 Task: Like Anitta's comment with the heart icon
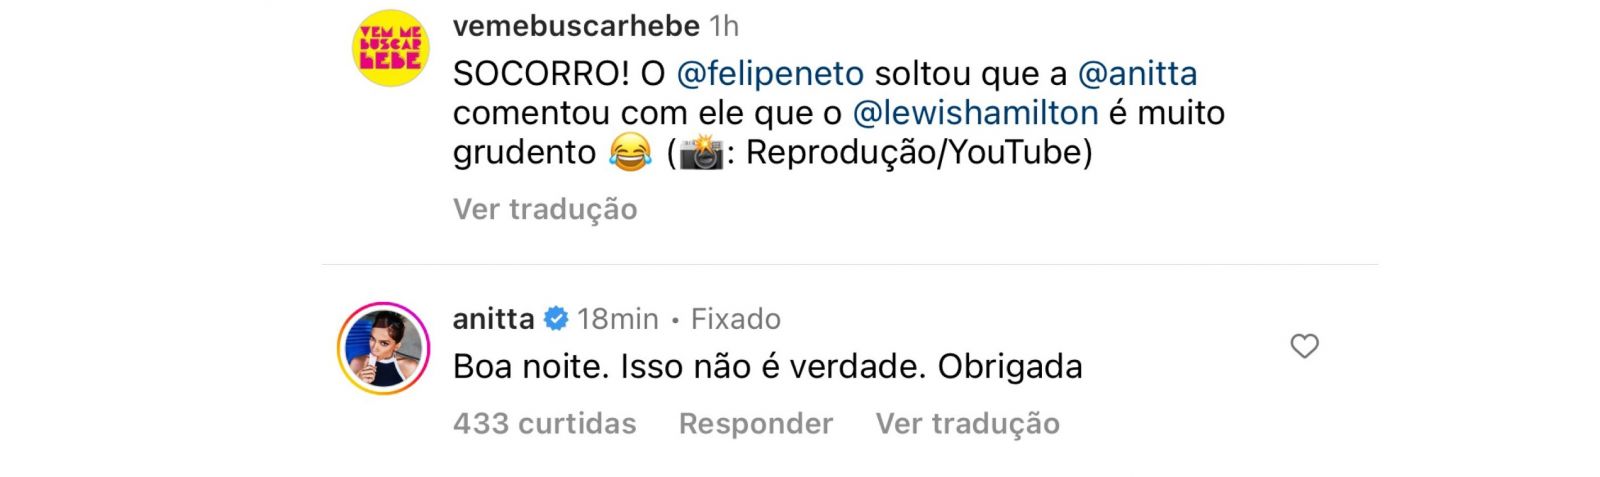1304,346
